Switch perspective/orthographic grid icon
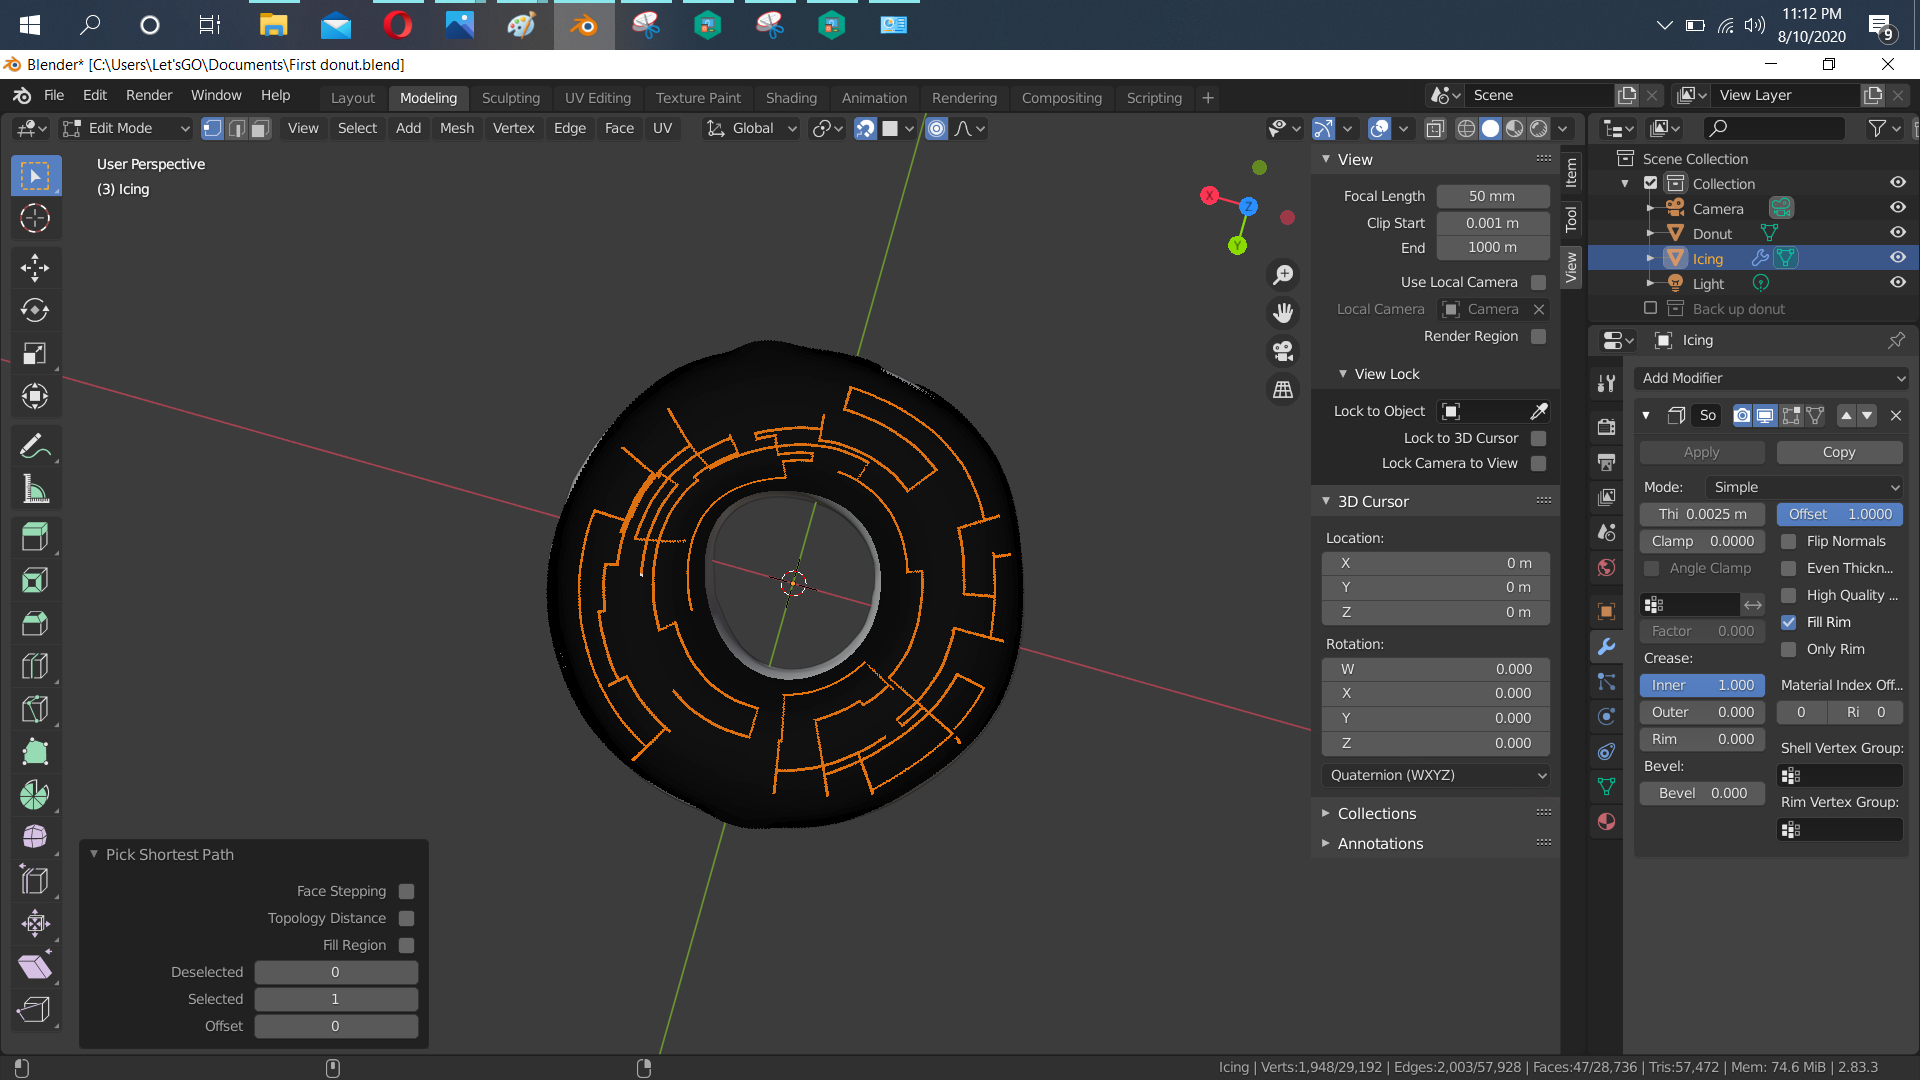Screen dimensions: 1920x1080 pos(1283,390)
